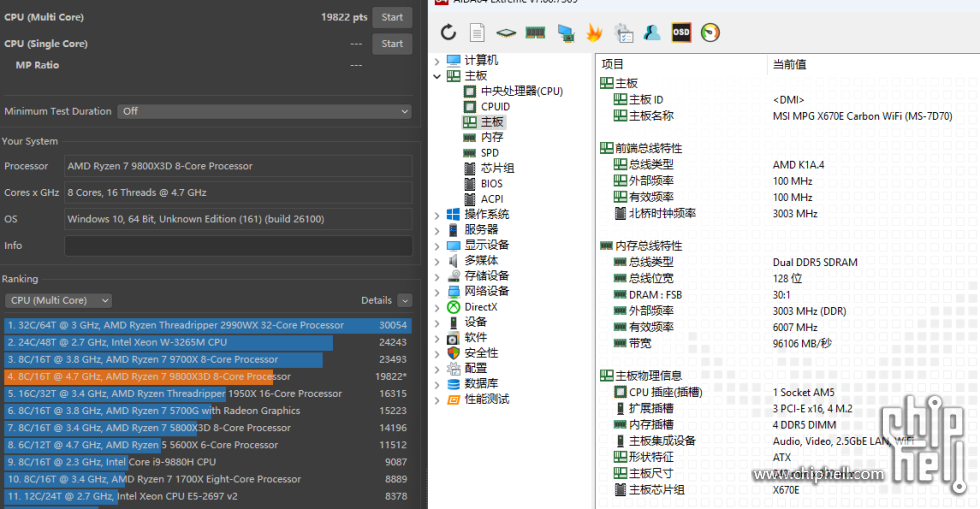The height and width of the screenshot is (509, 980).
Task: Click the 主板芯片组 row
Action: point(788,490)
